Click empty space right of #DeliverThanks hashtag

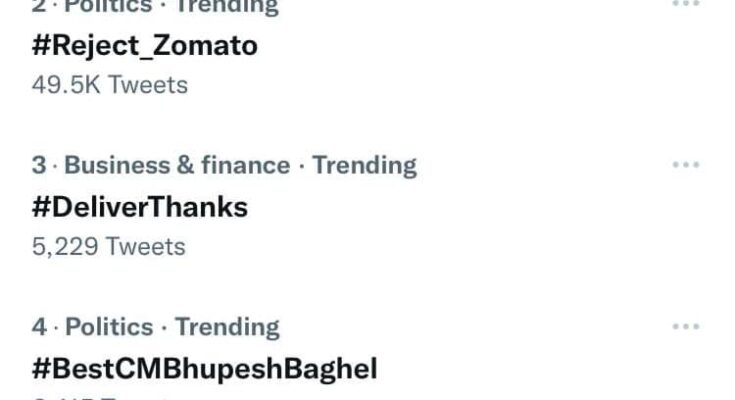450,207
